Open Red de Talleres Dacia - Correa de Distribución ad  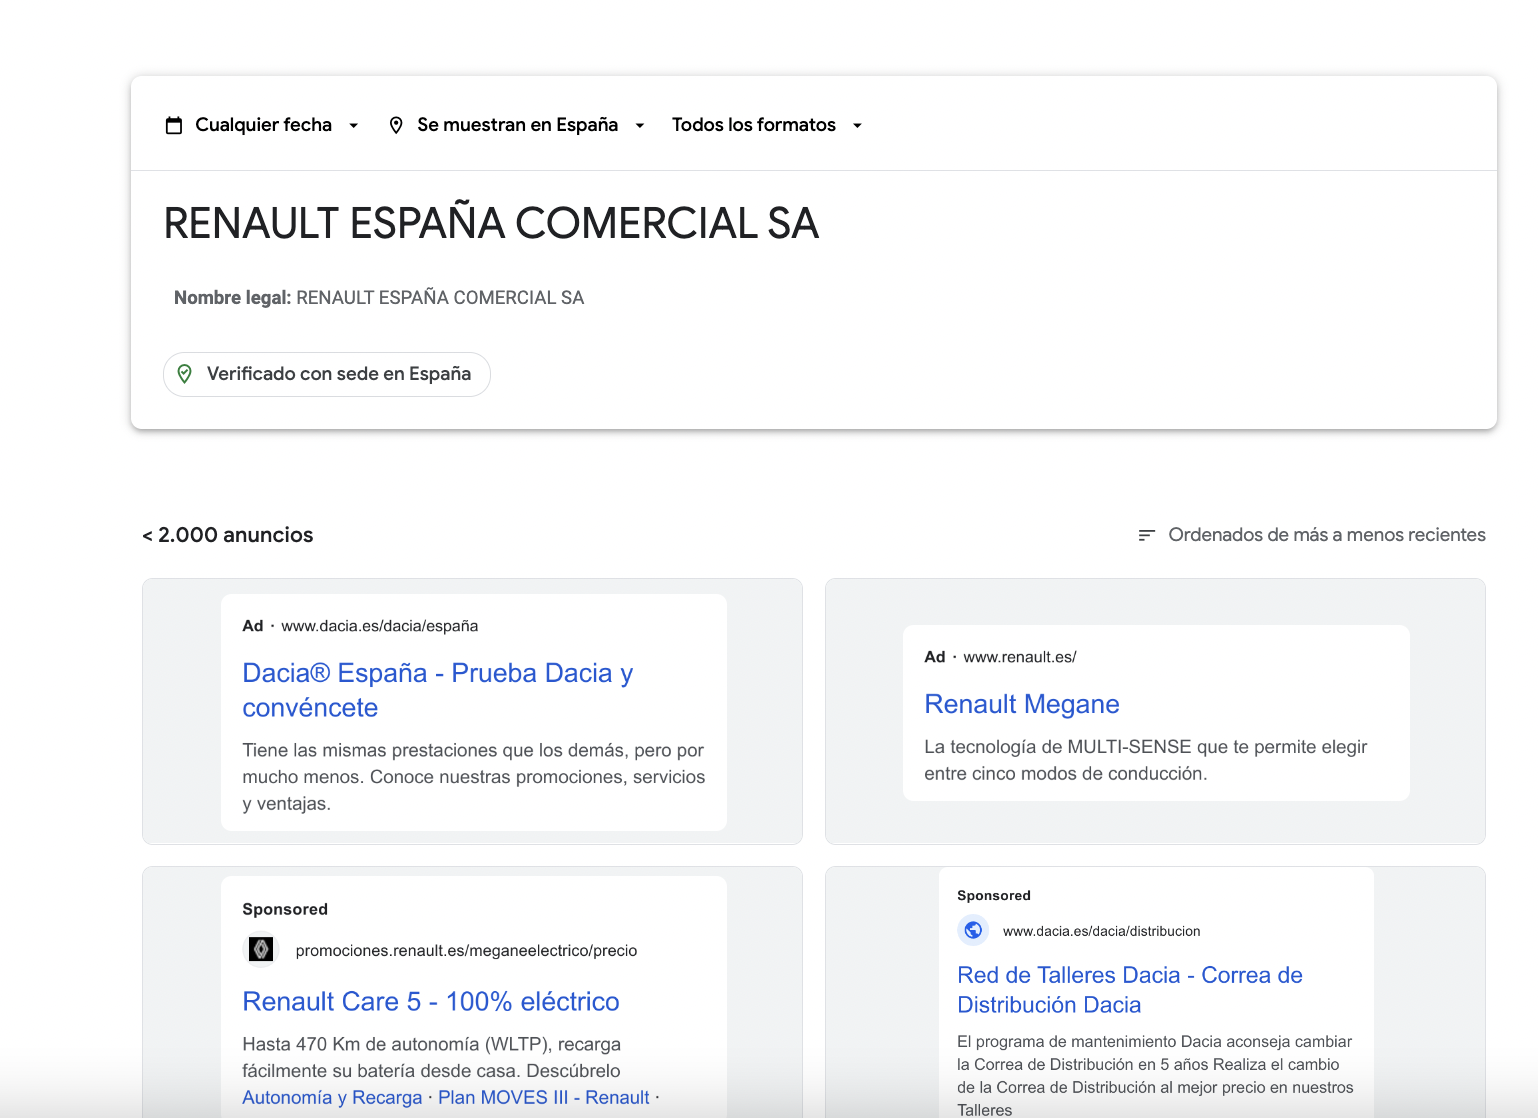click(1130, 990)
